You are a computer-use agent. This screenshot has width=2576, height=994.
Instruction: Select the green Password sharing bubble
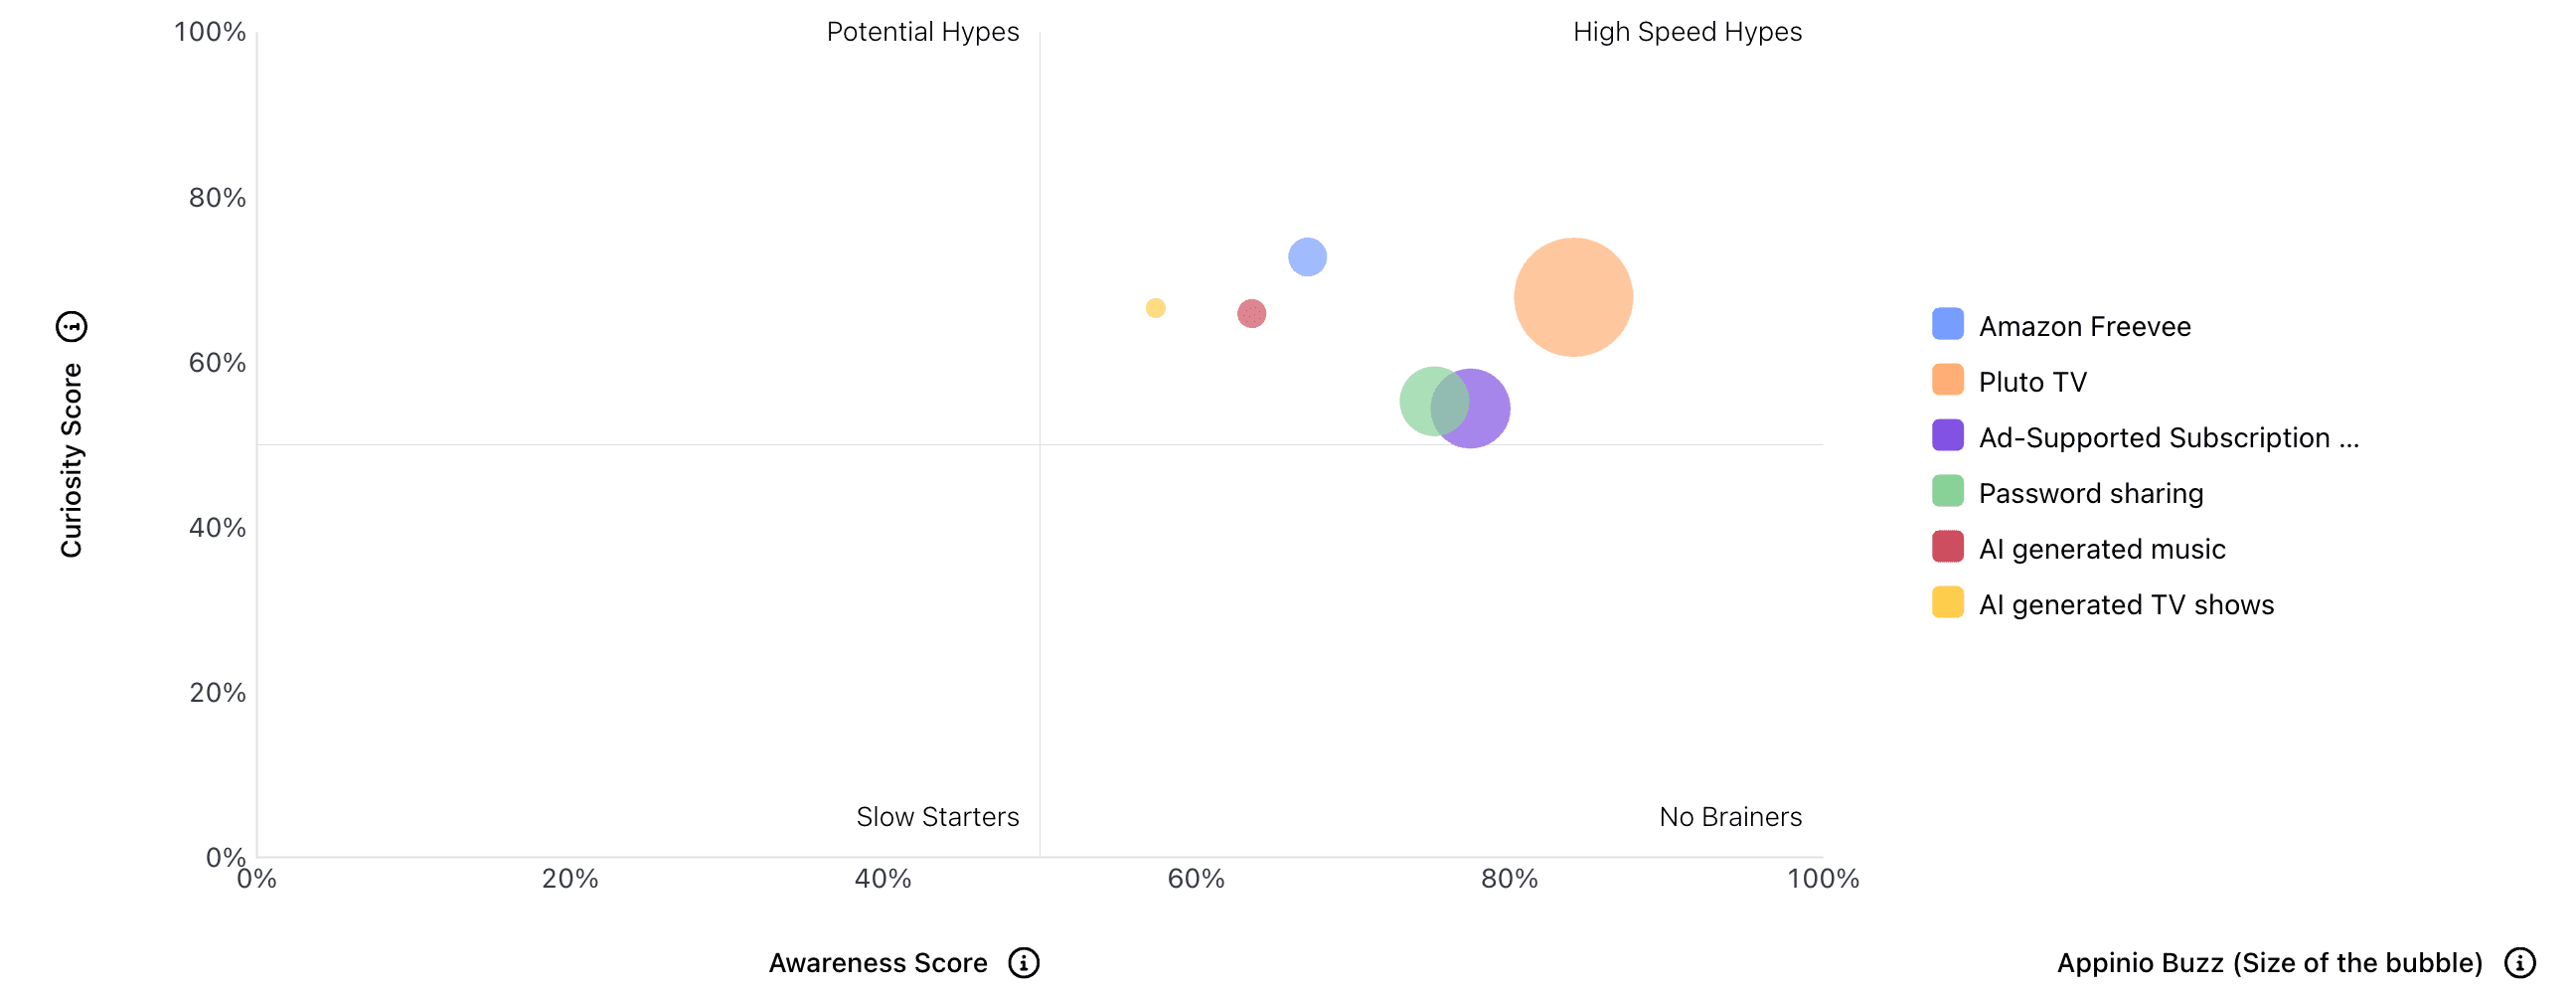point(1420,399)
